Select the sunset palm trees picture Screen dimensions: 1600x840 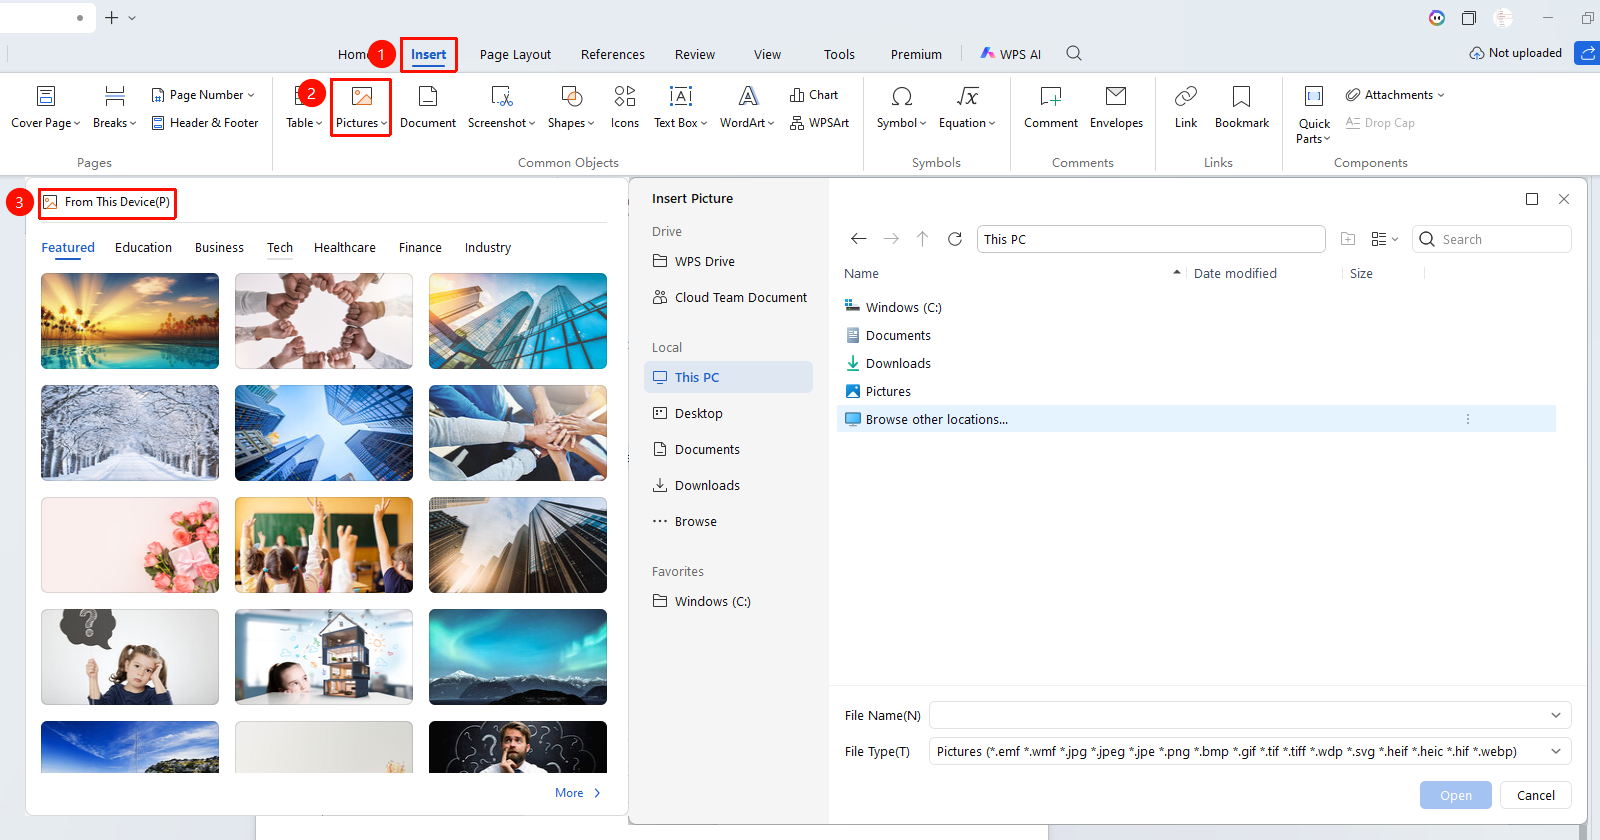[130, 321]
